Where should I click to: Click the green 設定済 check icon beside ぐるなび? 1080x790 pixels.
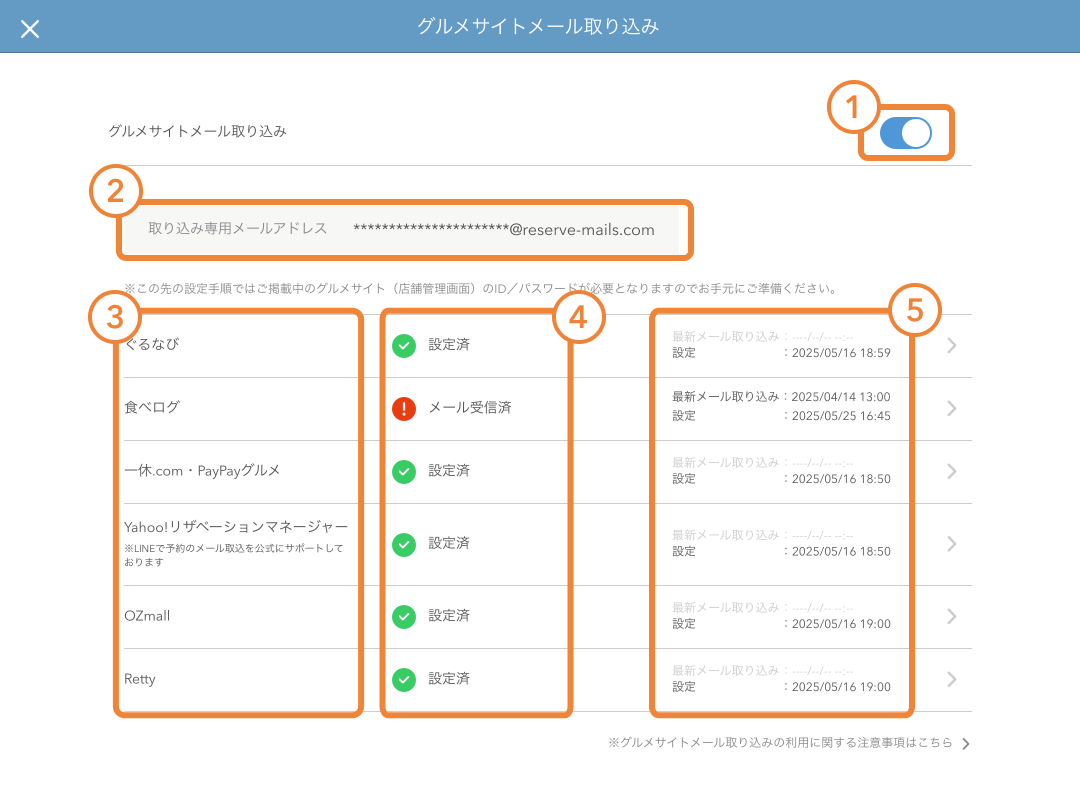point(404,347)
